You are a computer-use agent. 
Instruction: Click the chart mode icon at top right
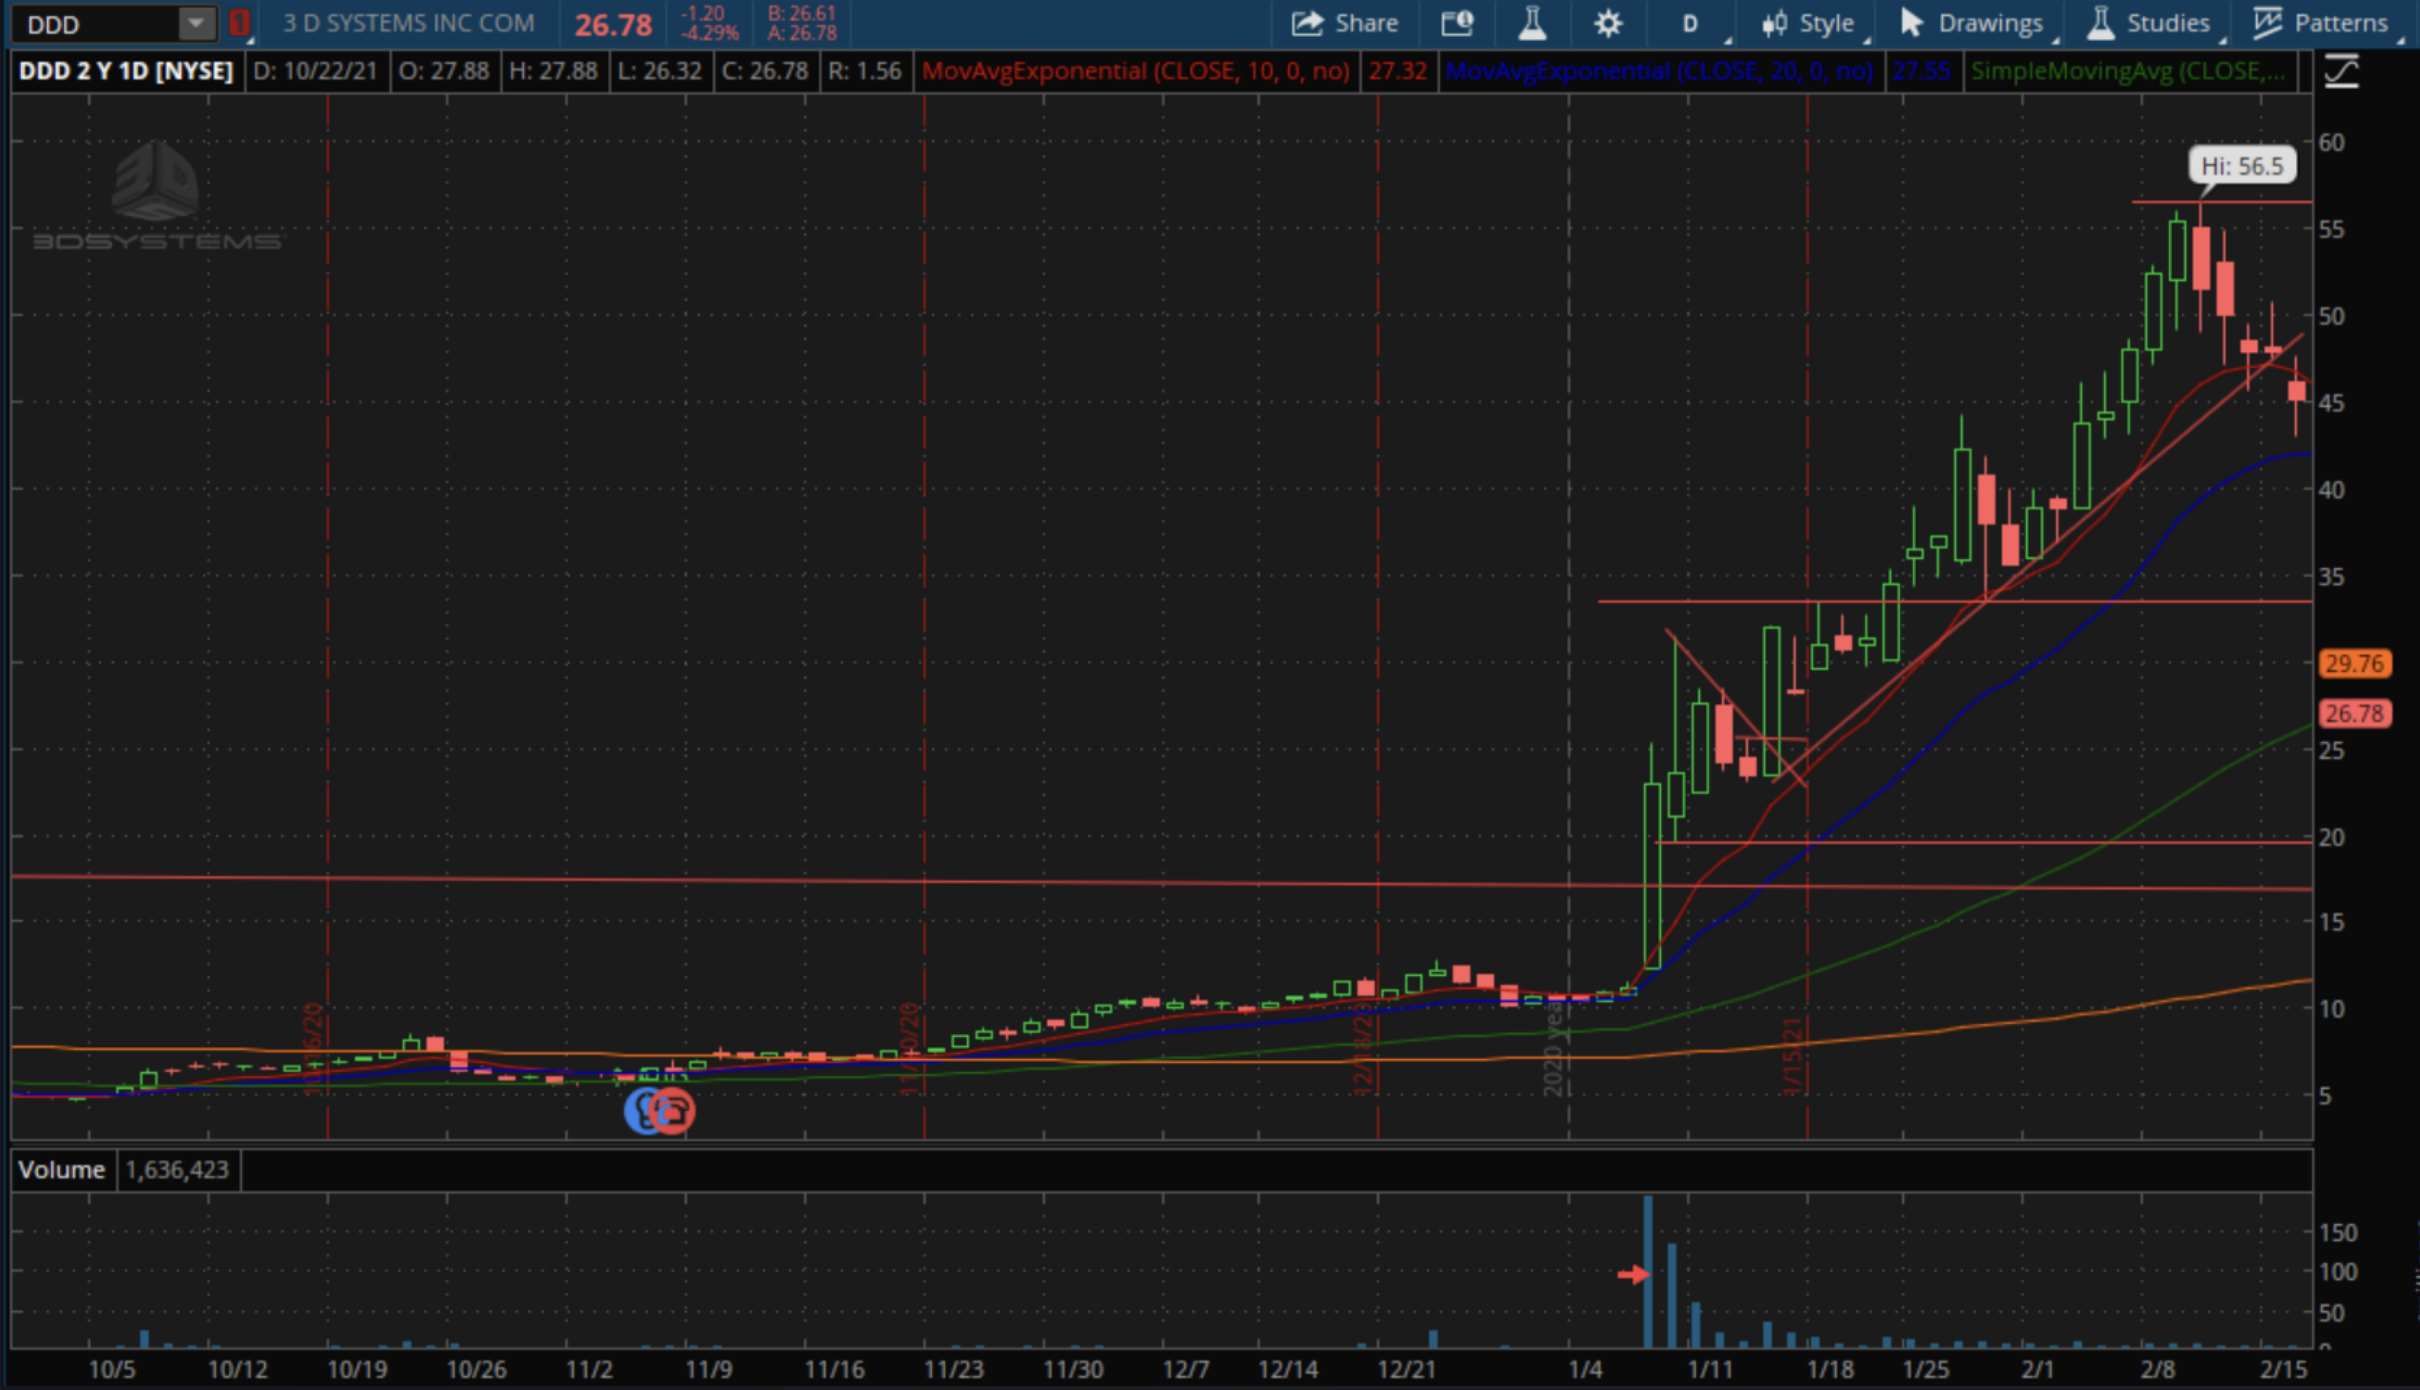coord(2342,72)
